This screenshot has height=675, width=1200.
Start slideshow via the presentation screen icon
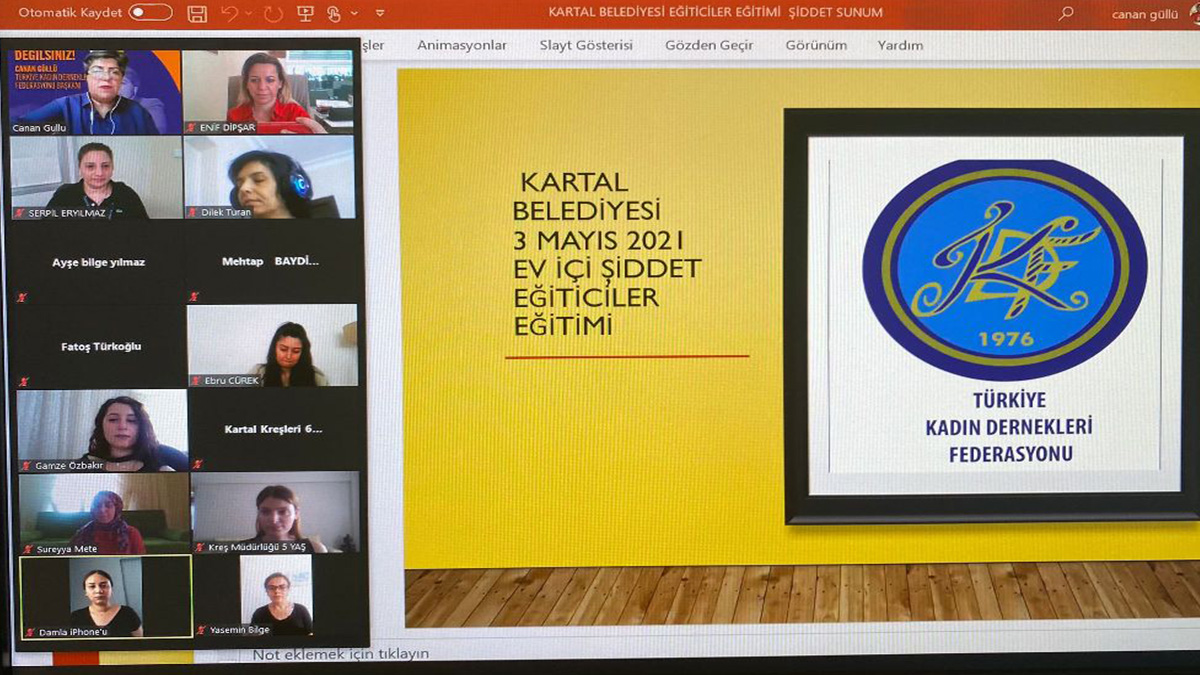305,13
